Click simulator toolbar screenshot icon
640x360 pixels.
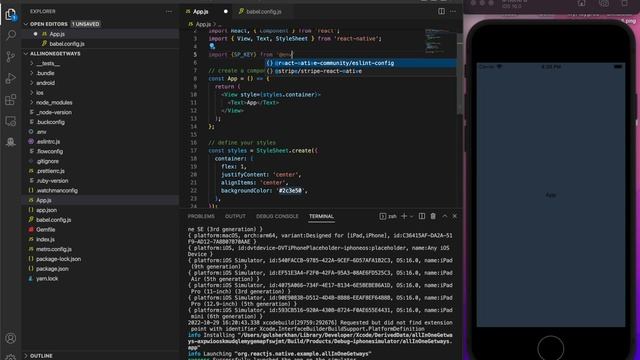(604, 3)
